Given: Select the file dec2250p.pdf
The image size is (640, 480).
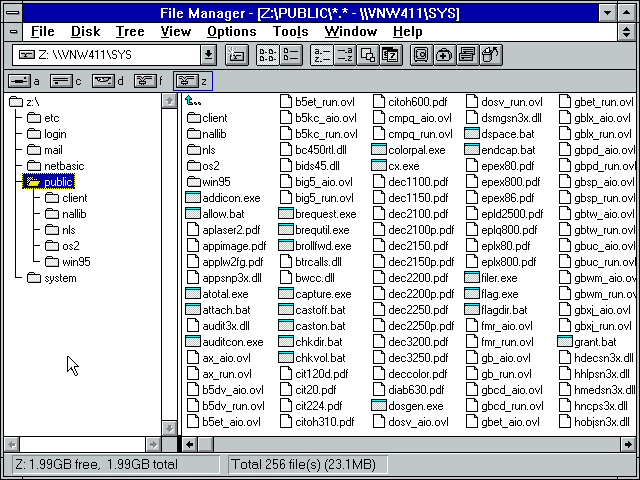Looking at the screenshot, I should (x=413, y=326).
